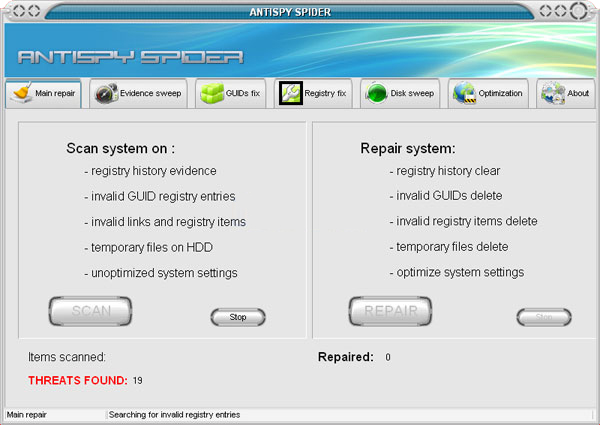The height and width of the screenshot is (425, 600).
Task: Click the Repaired count value 0
Action: [388, 357]
